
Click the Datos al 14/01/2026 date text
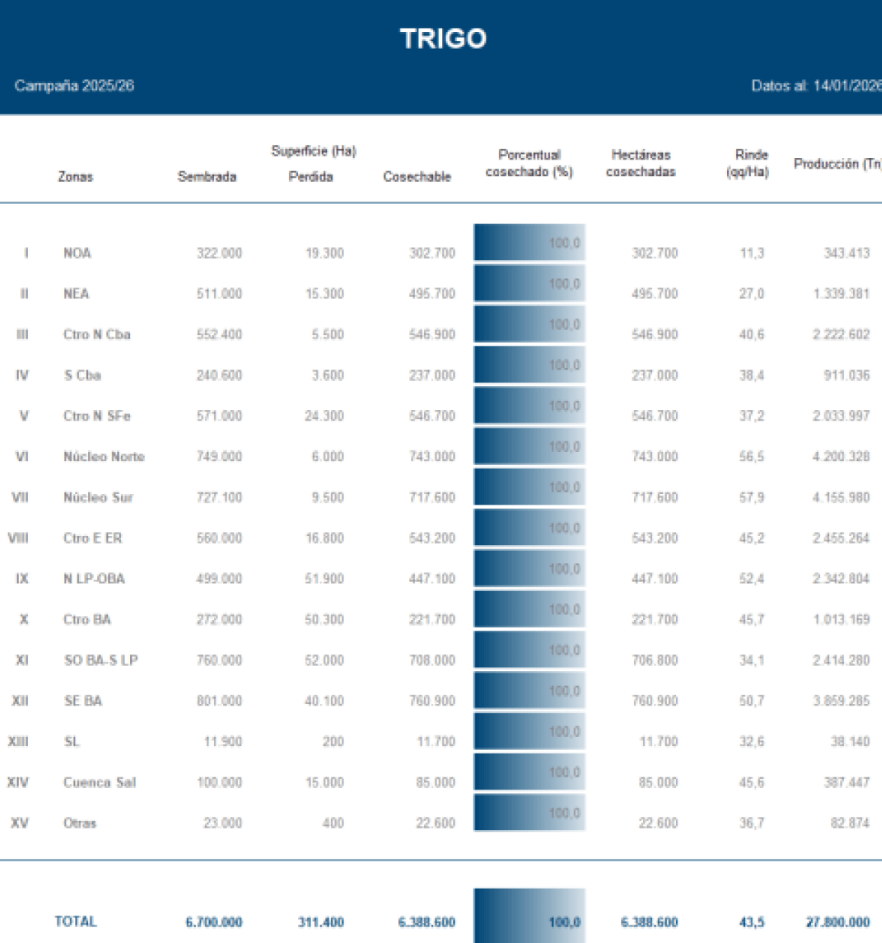(x=815, y=86)
